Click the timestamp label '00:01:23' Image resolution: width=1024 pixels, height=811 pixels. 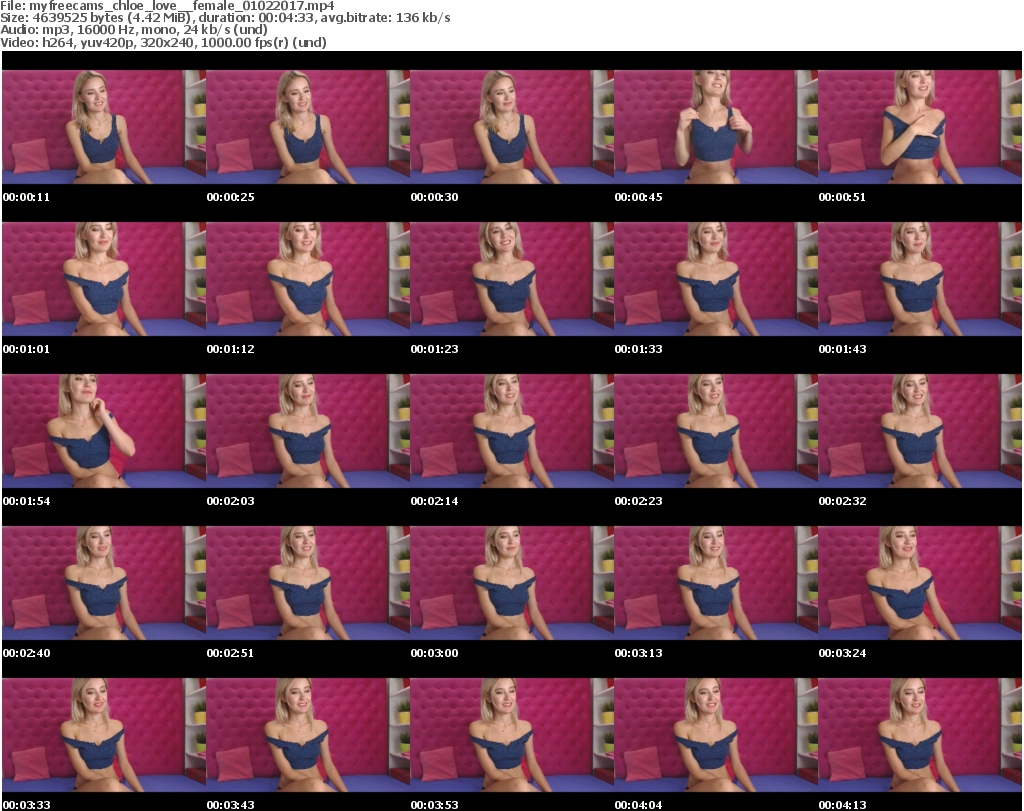point(434,349)
